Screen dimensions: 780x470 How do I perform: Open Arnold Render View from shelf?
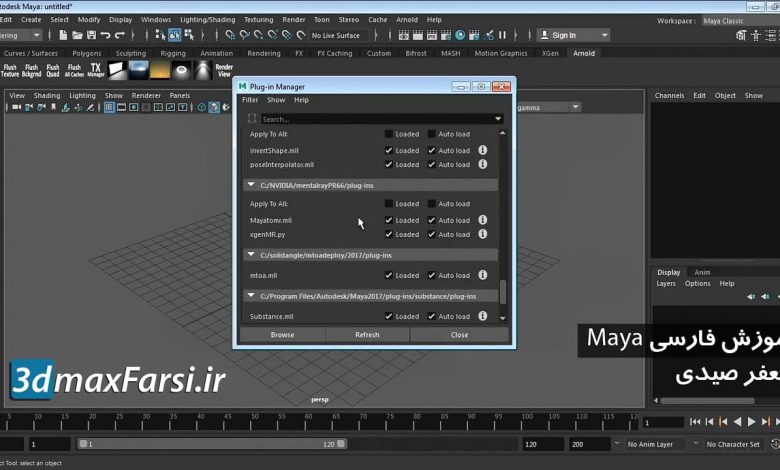[x=224, y=71]
